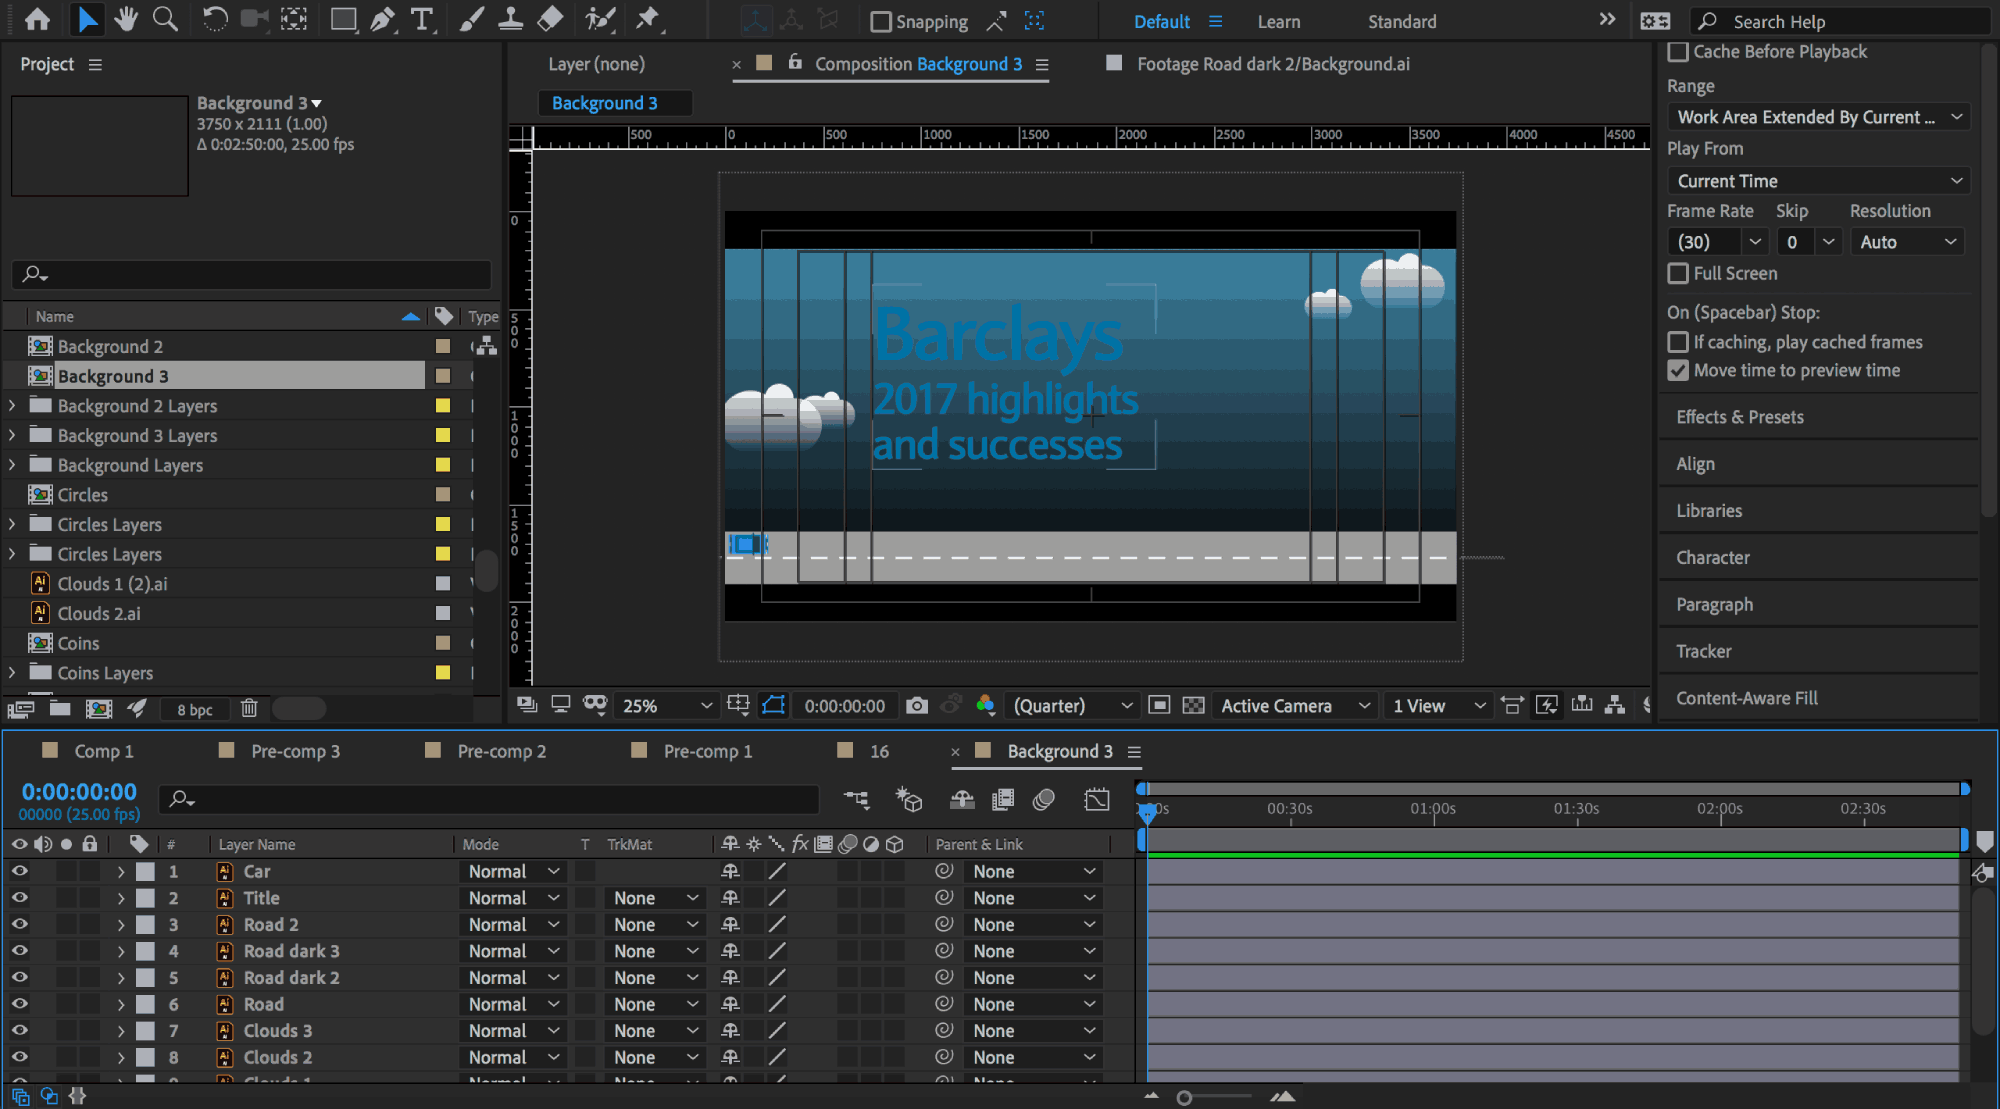Screen dimensions: 2000x1109
Task: Click the region of interest icon
Action: [x=1159, y=706]
